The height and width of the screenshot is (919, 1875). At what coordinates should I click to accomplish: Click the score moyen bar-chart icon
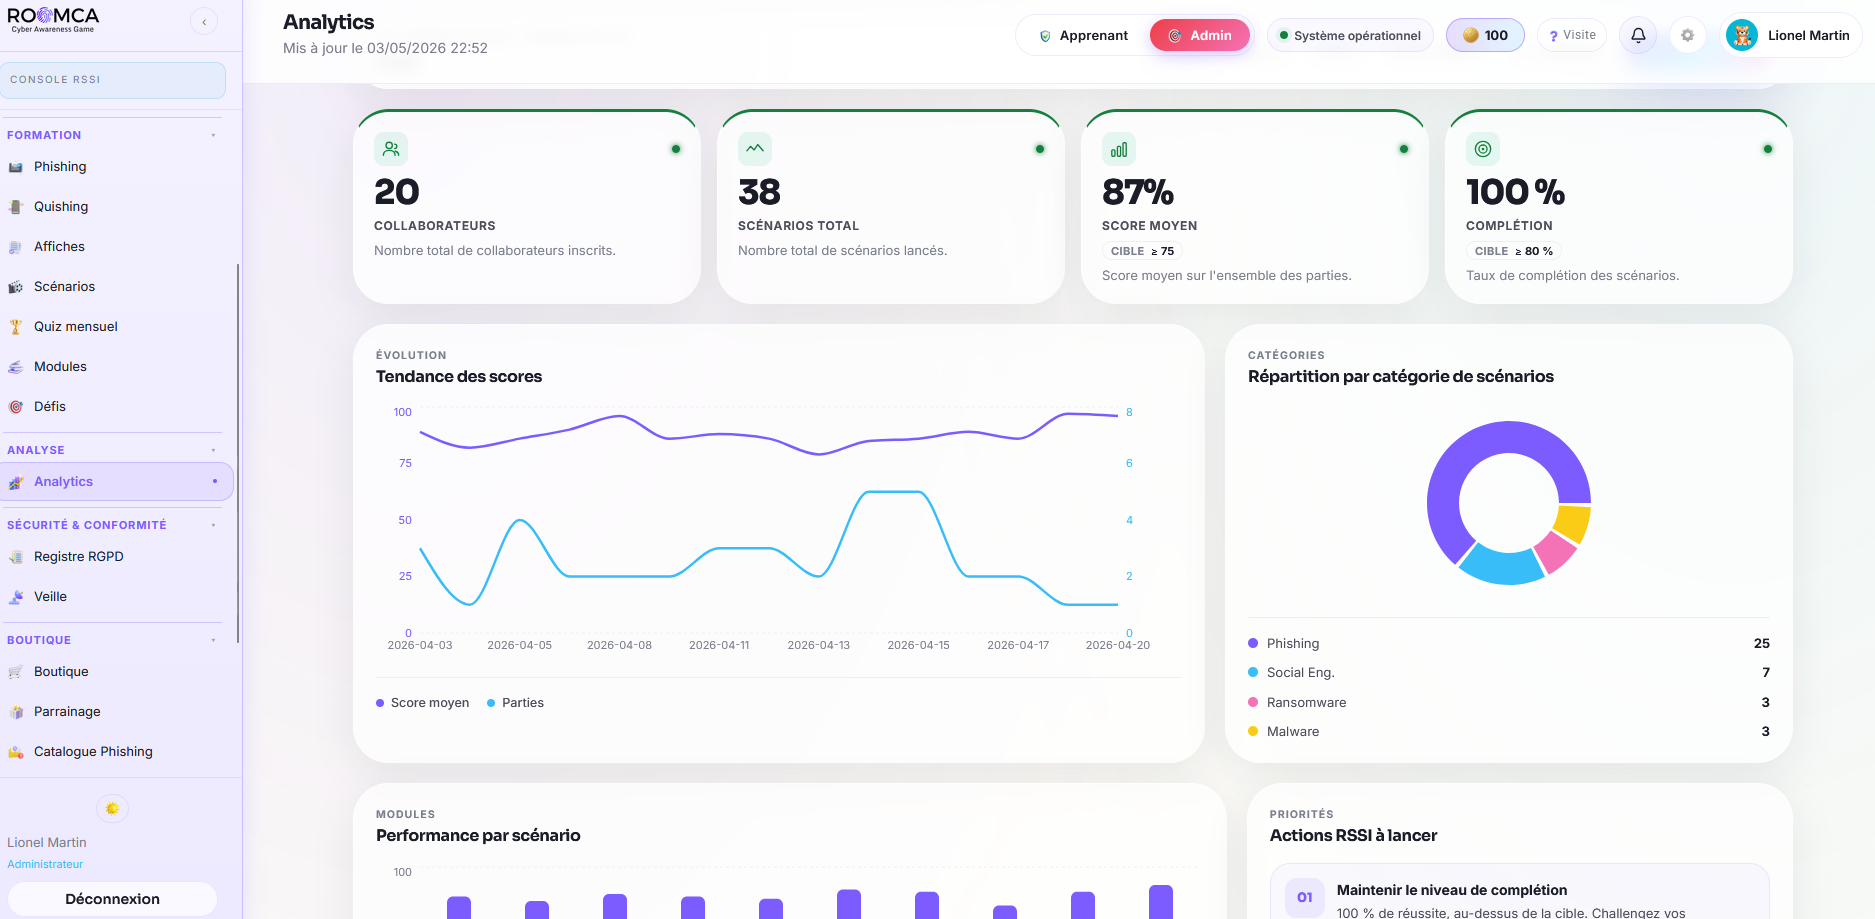(1119, 149)
